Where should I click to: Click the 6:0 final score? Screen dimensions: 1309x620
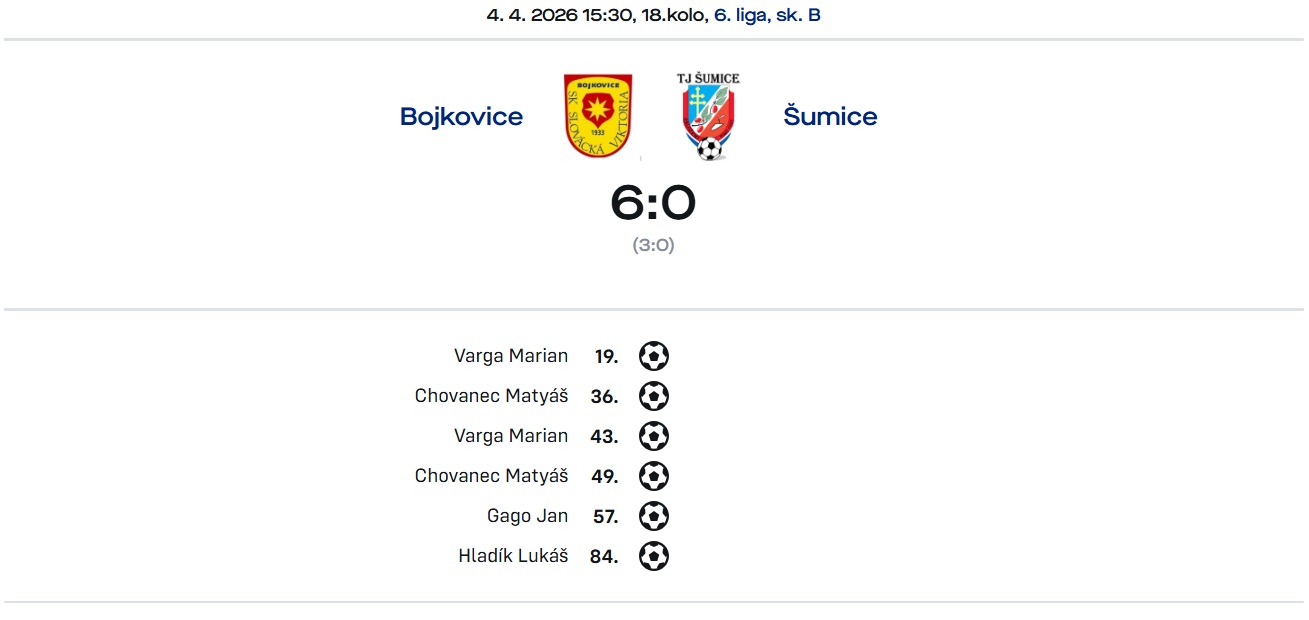point(653,203)
